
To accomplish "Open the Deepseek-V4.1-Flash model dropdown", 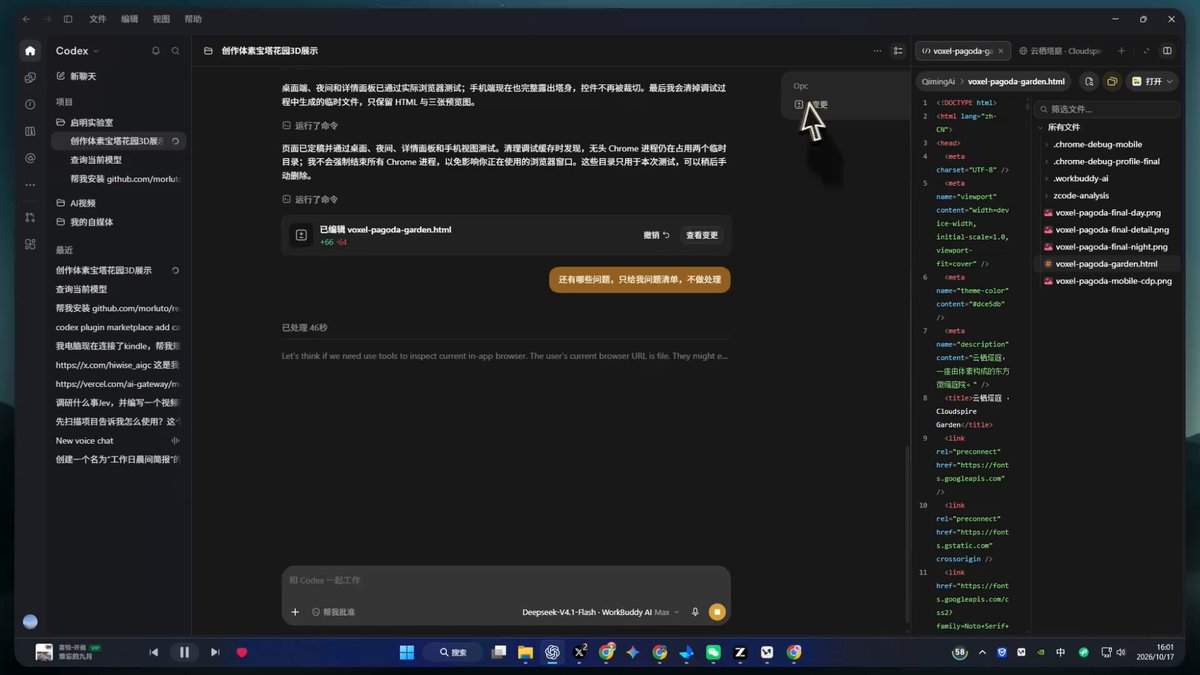I will click(600, 612).
